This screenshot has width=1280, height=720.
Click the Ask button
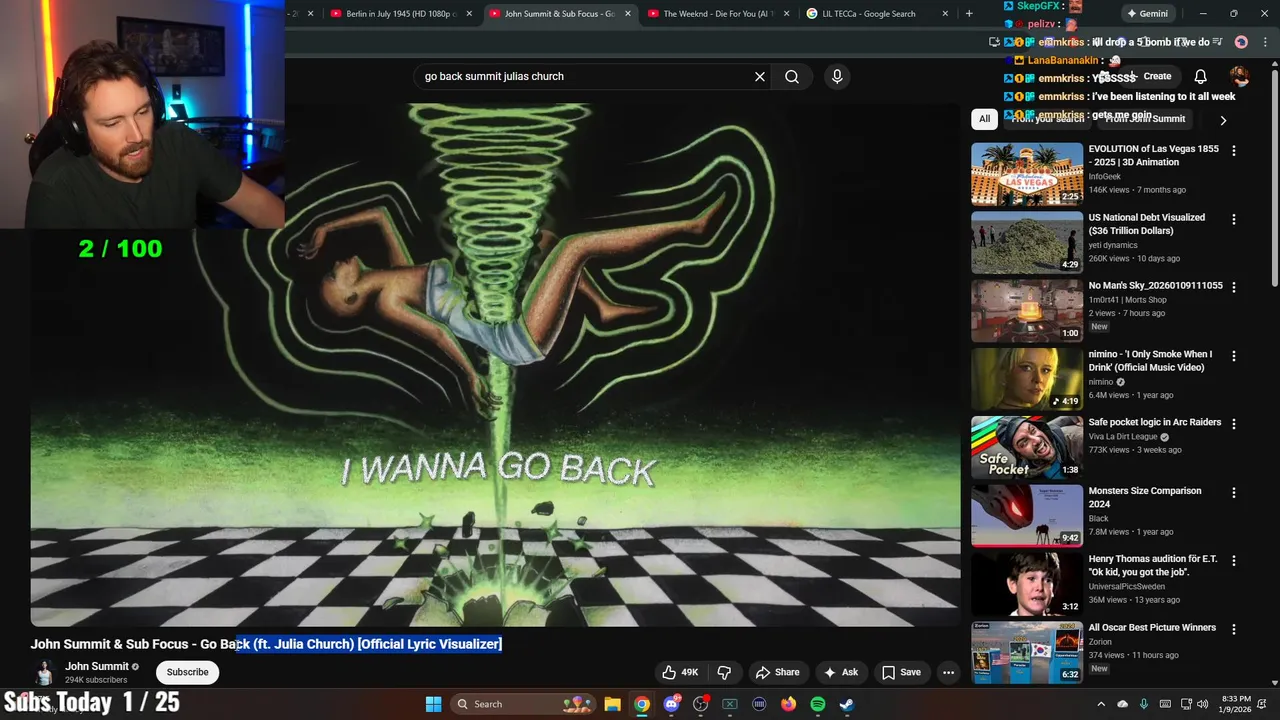[840, 672]
